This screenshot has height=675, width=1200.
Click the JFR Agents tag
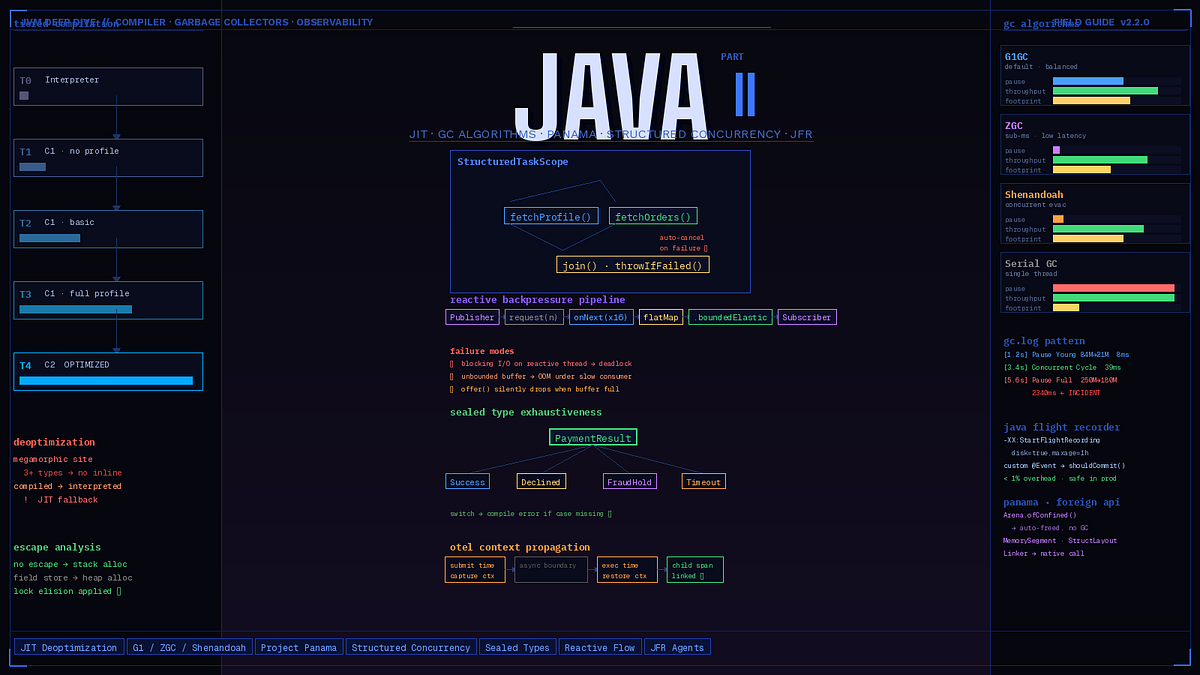[x=677, y=647]
